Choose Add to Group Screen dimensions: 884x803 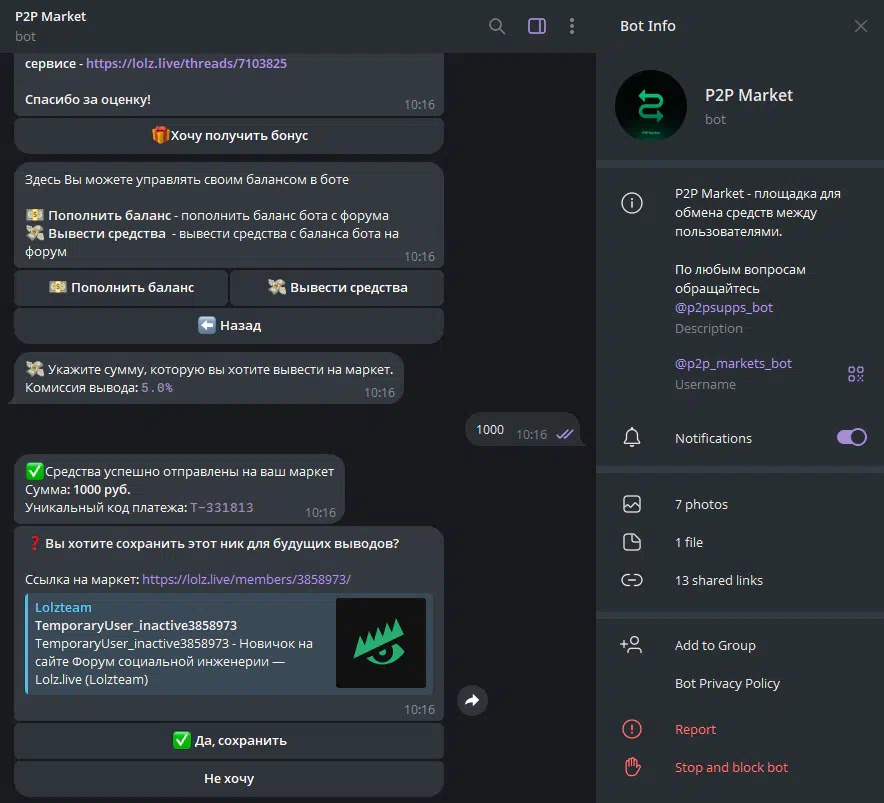[x=715, y=645]
